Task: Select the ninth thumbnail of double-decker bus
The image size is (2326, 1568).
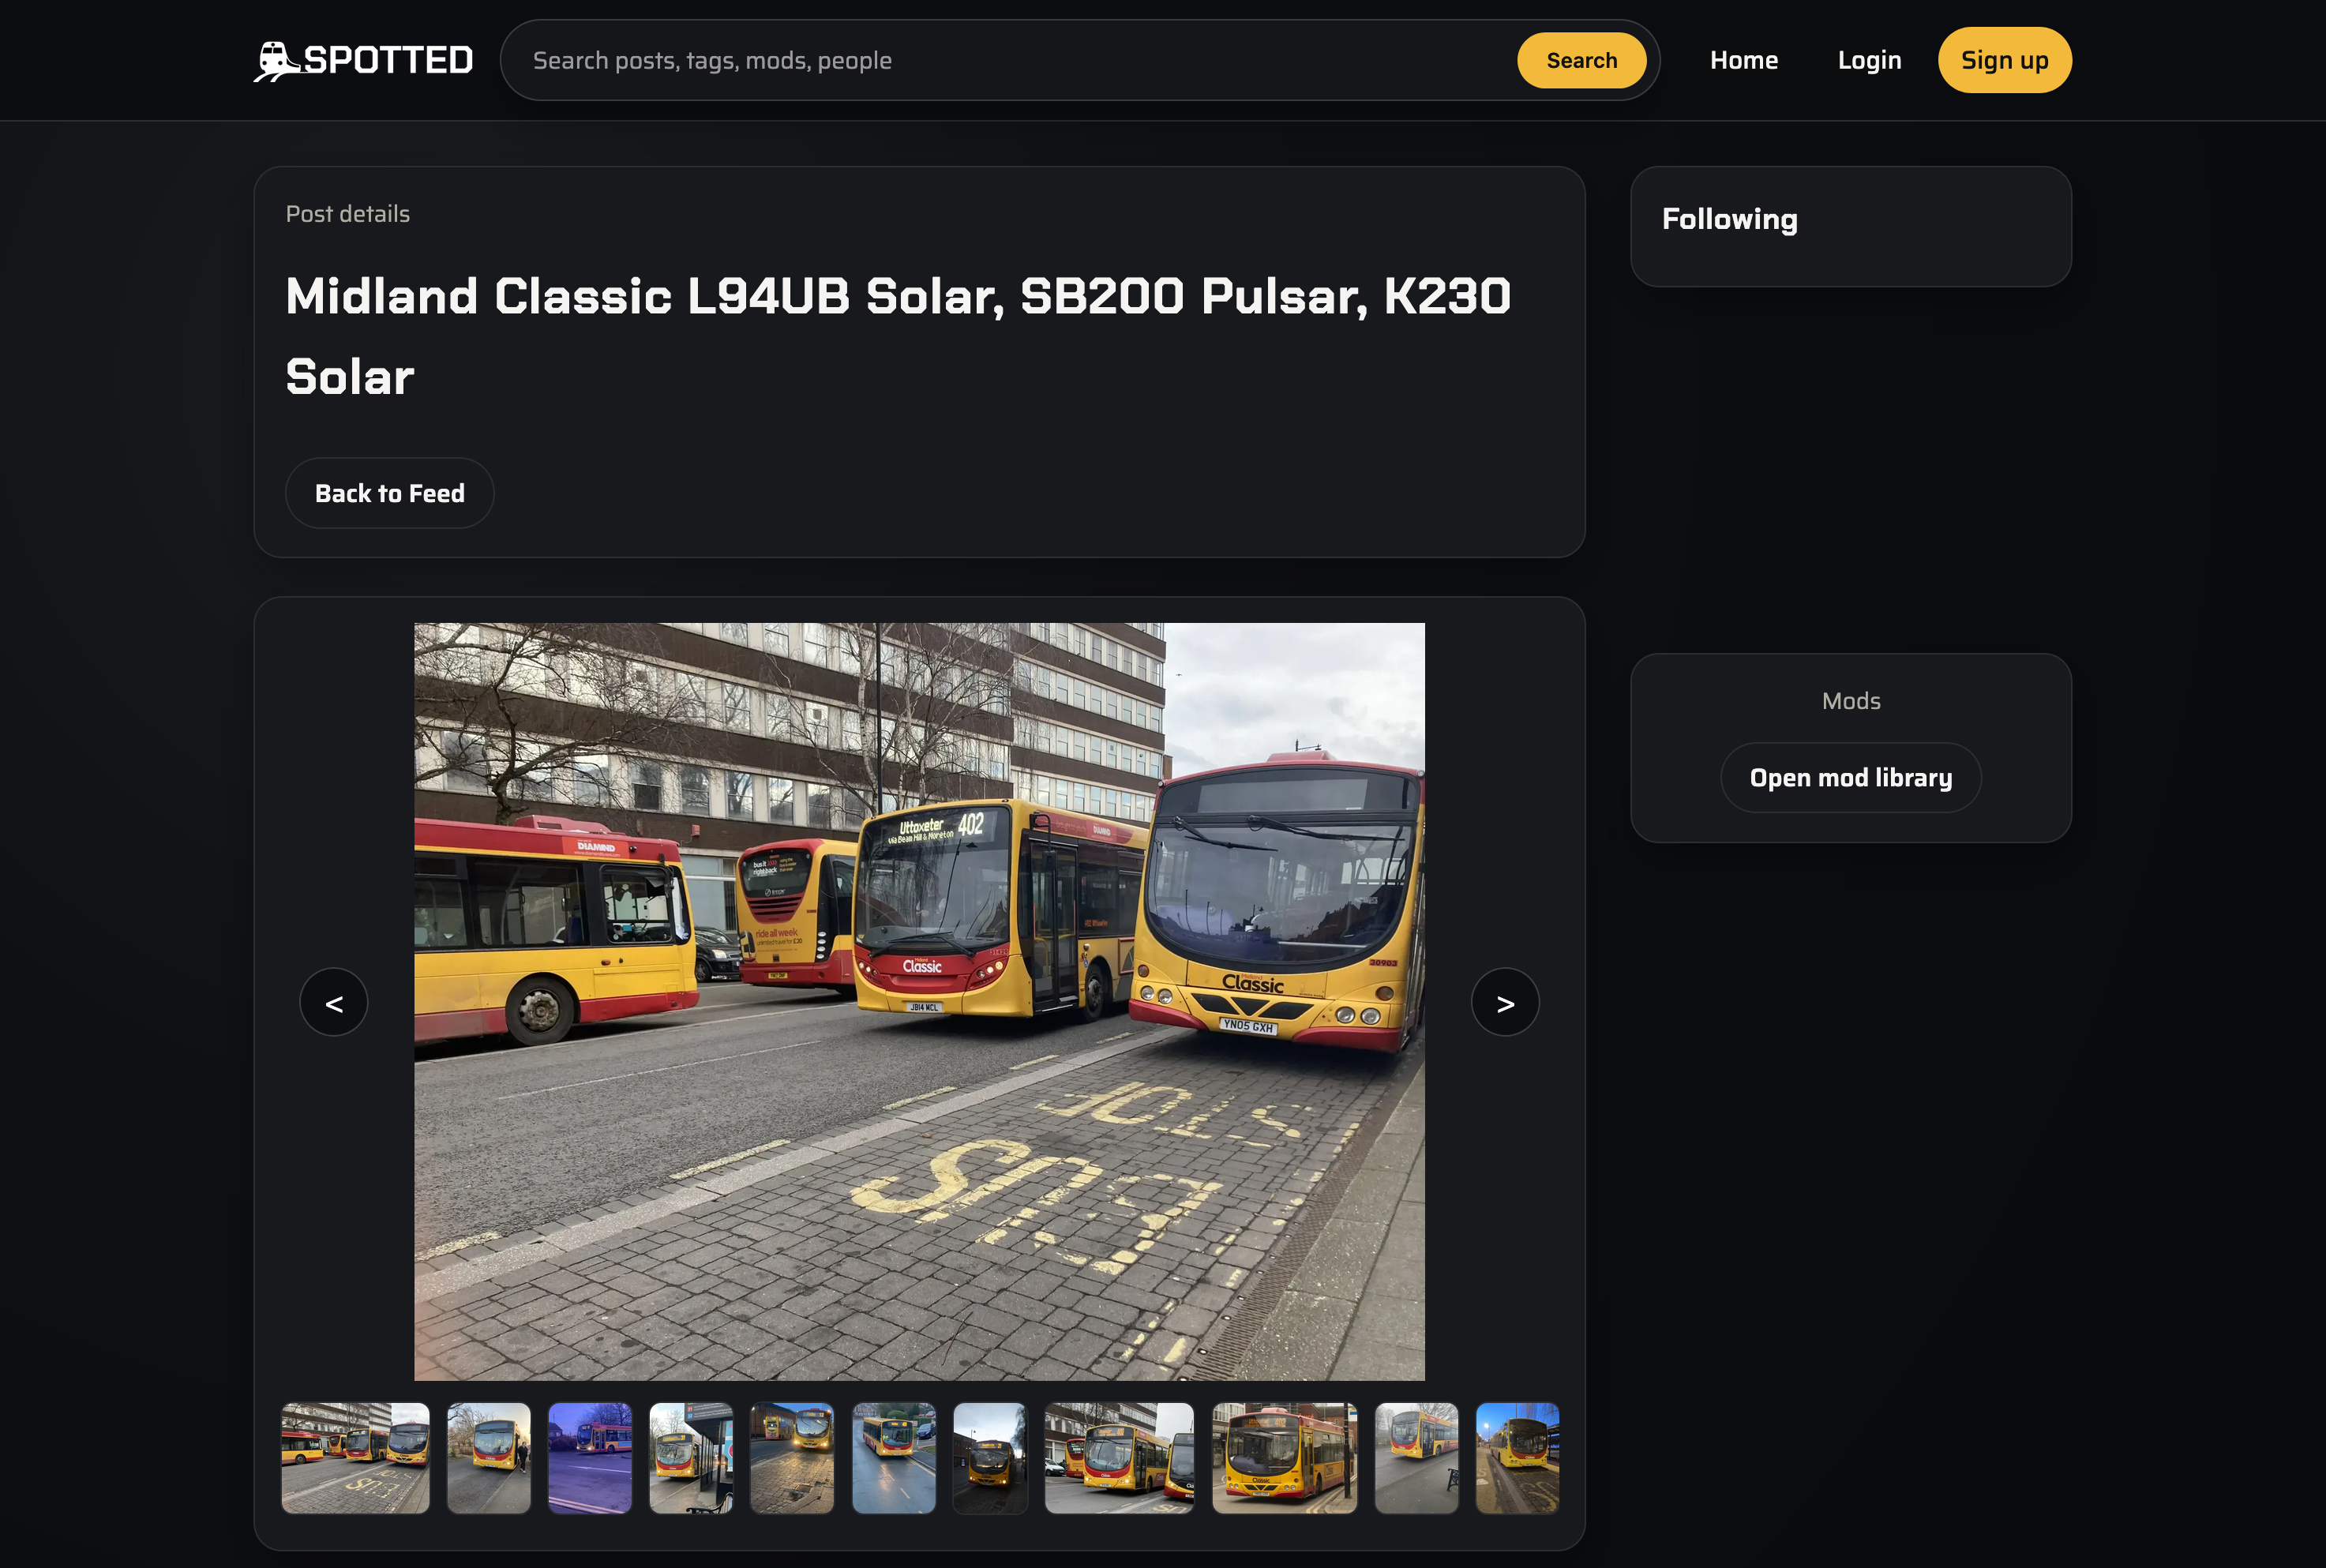Action: pyautogui.click(x=1284, y=1457)
